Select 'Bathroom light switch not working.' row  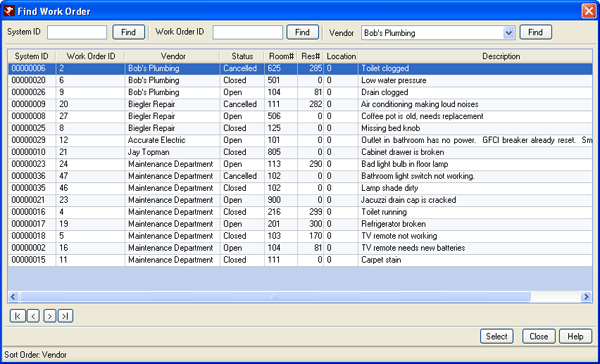click(x=300, y=176)
